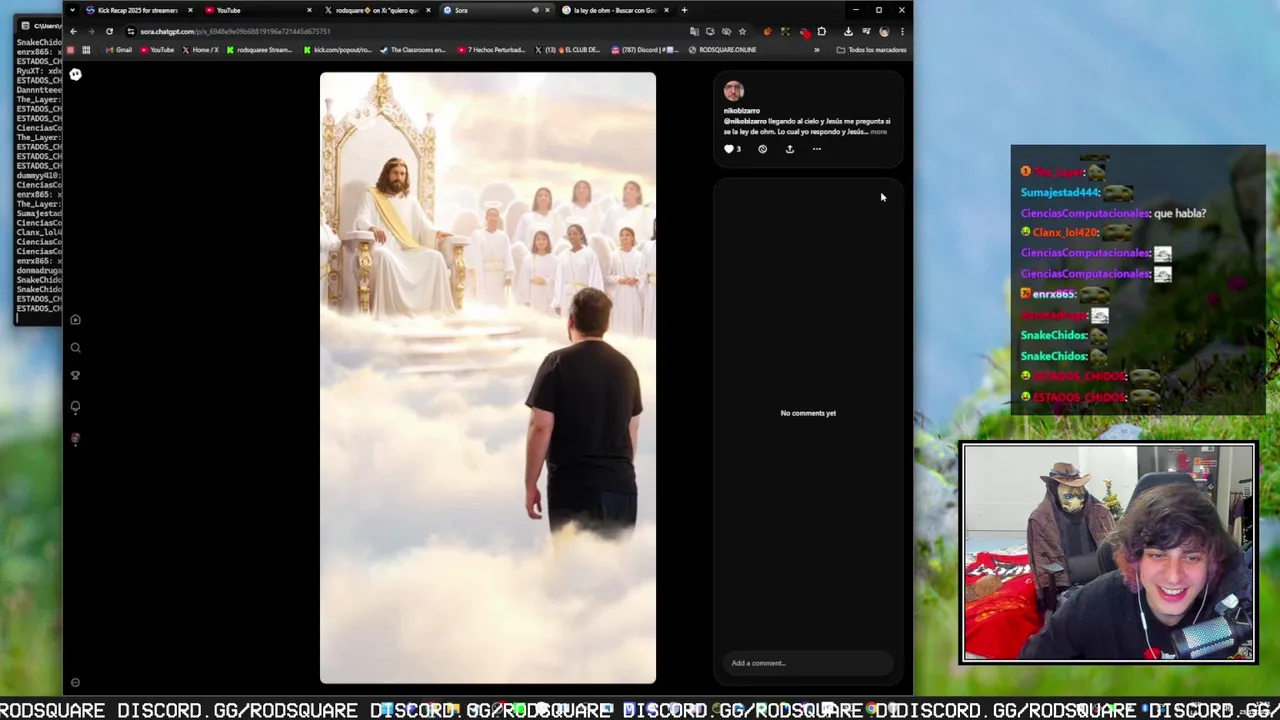Open Sora notifications bell
Screen dimensions: 1280x720
(x=75, y=407)
